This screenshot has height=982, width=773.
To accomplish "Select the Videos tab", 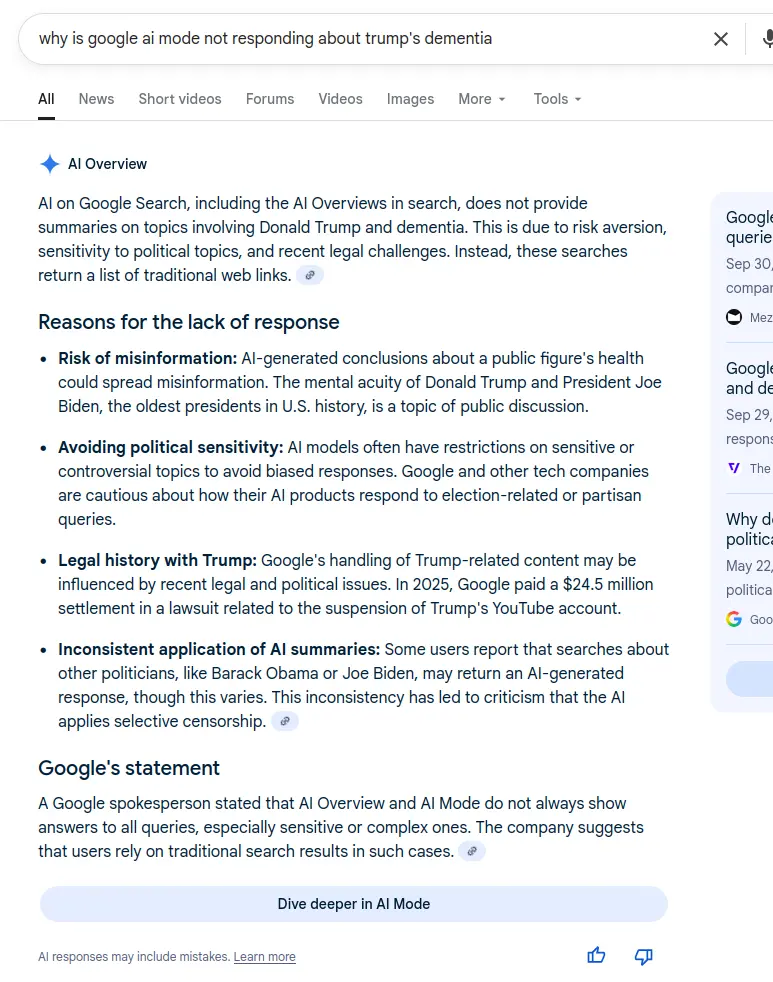I will tap(340, 99).
